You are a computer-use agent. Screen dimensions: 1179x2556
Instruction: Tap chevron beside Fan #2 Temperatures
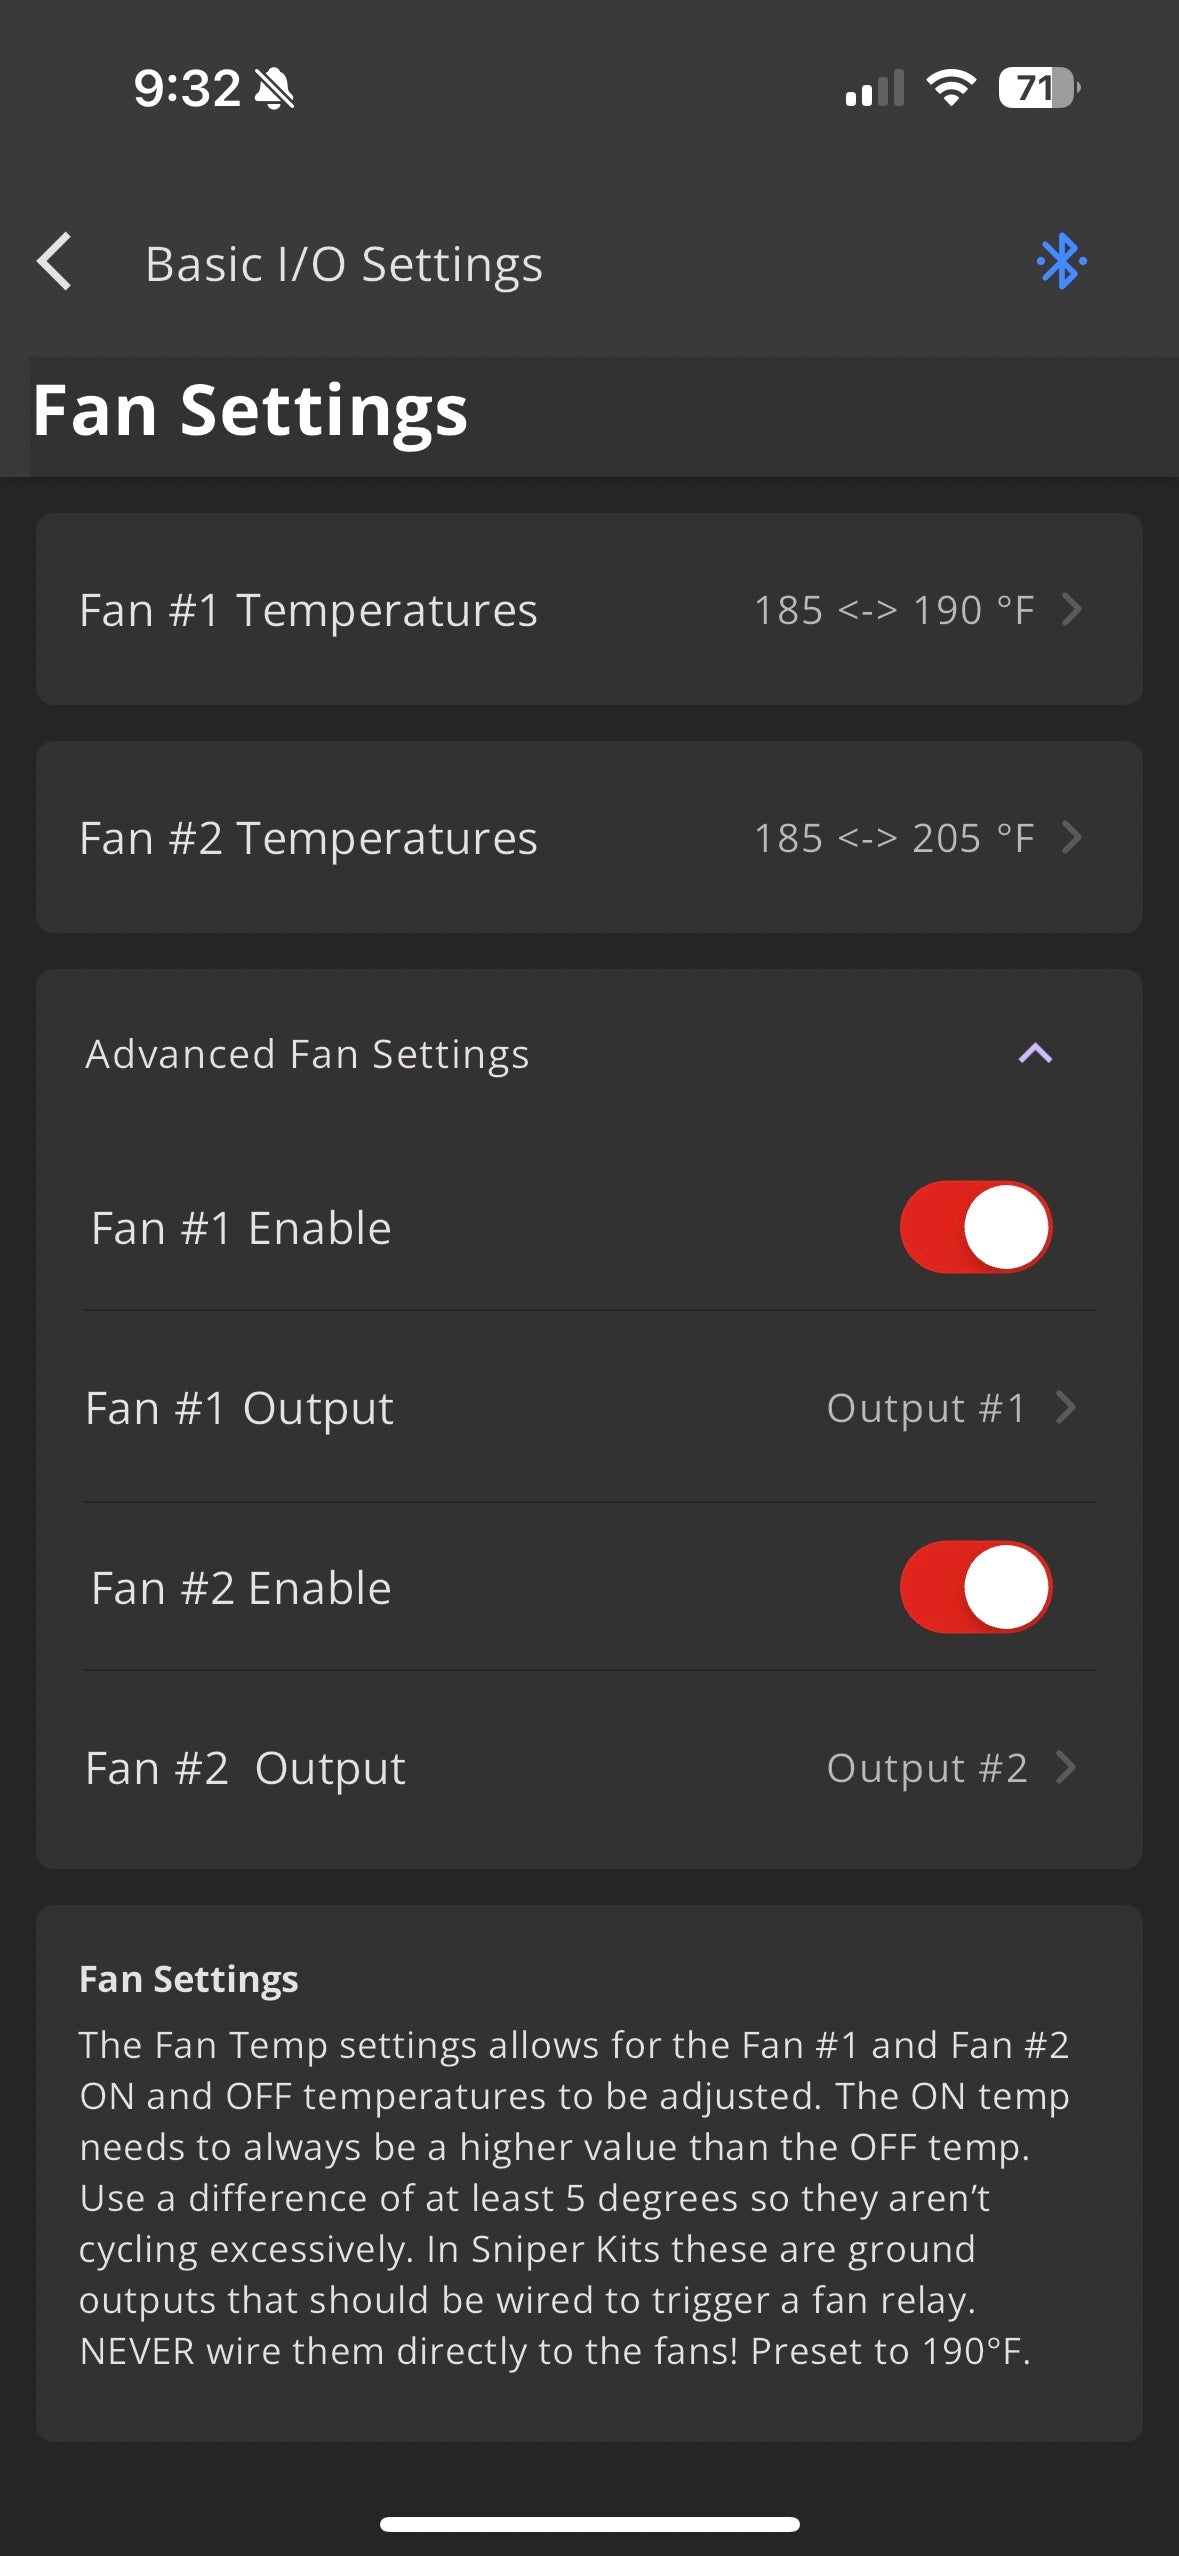[1072, 837]
